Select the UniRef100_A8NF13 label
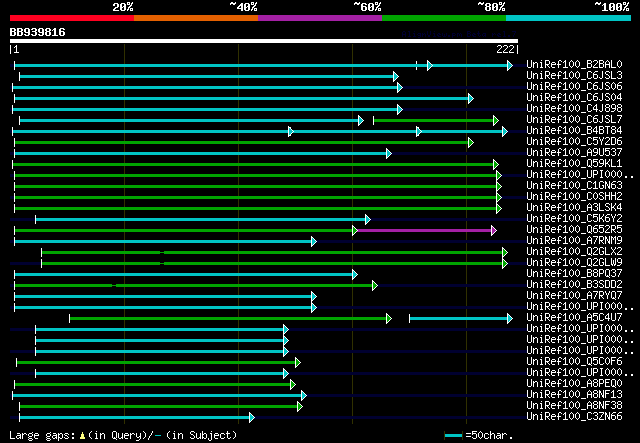 pyautogui.click(x=574, y=395)
